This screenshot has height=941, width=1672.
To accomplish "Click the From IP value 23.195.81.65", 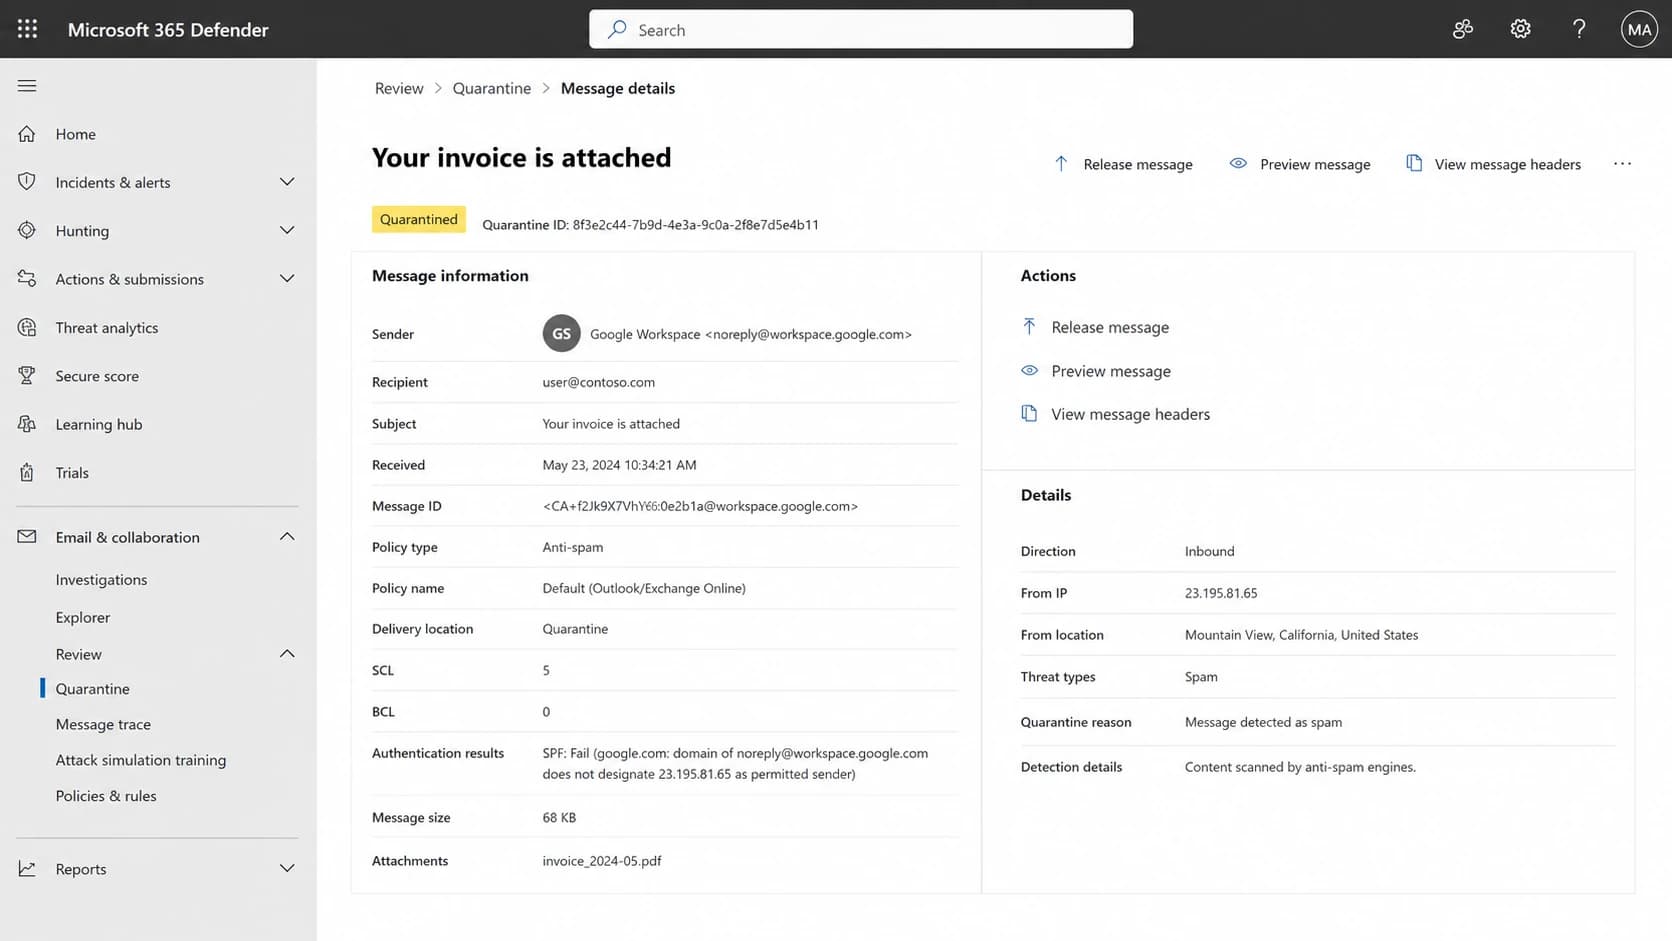I will pyautogui.click(x=1221, y=593).
